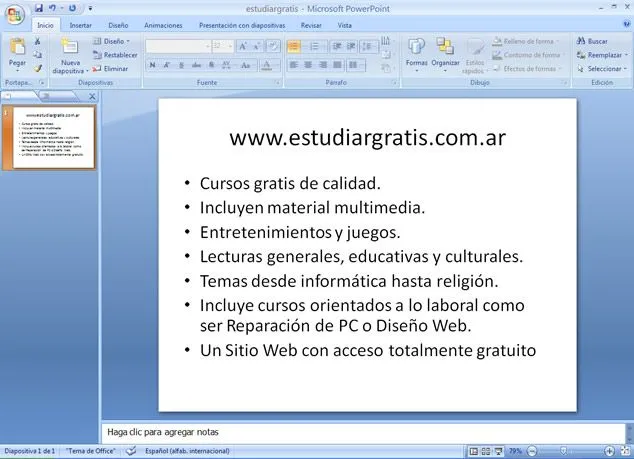This screenshot has width=634, height=459.
Task: Open character spacing options
Action: (226, 65)
